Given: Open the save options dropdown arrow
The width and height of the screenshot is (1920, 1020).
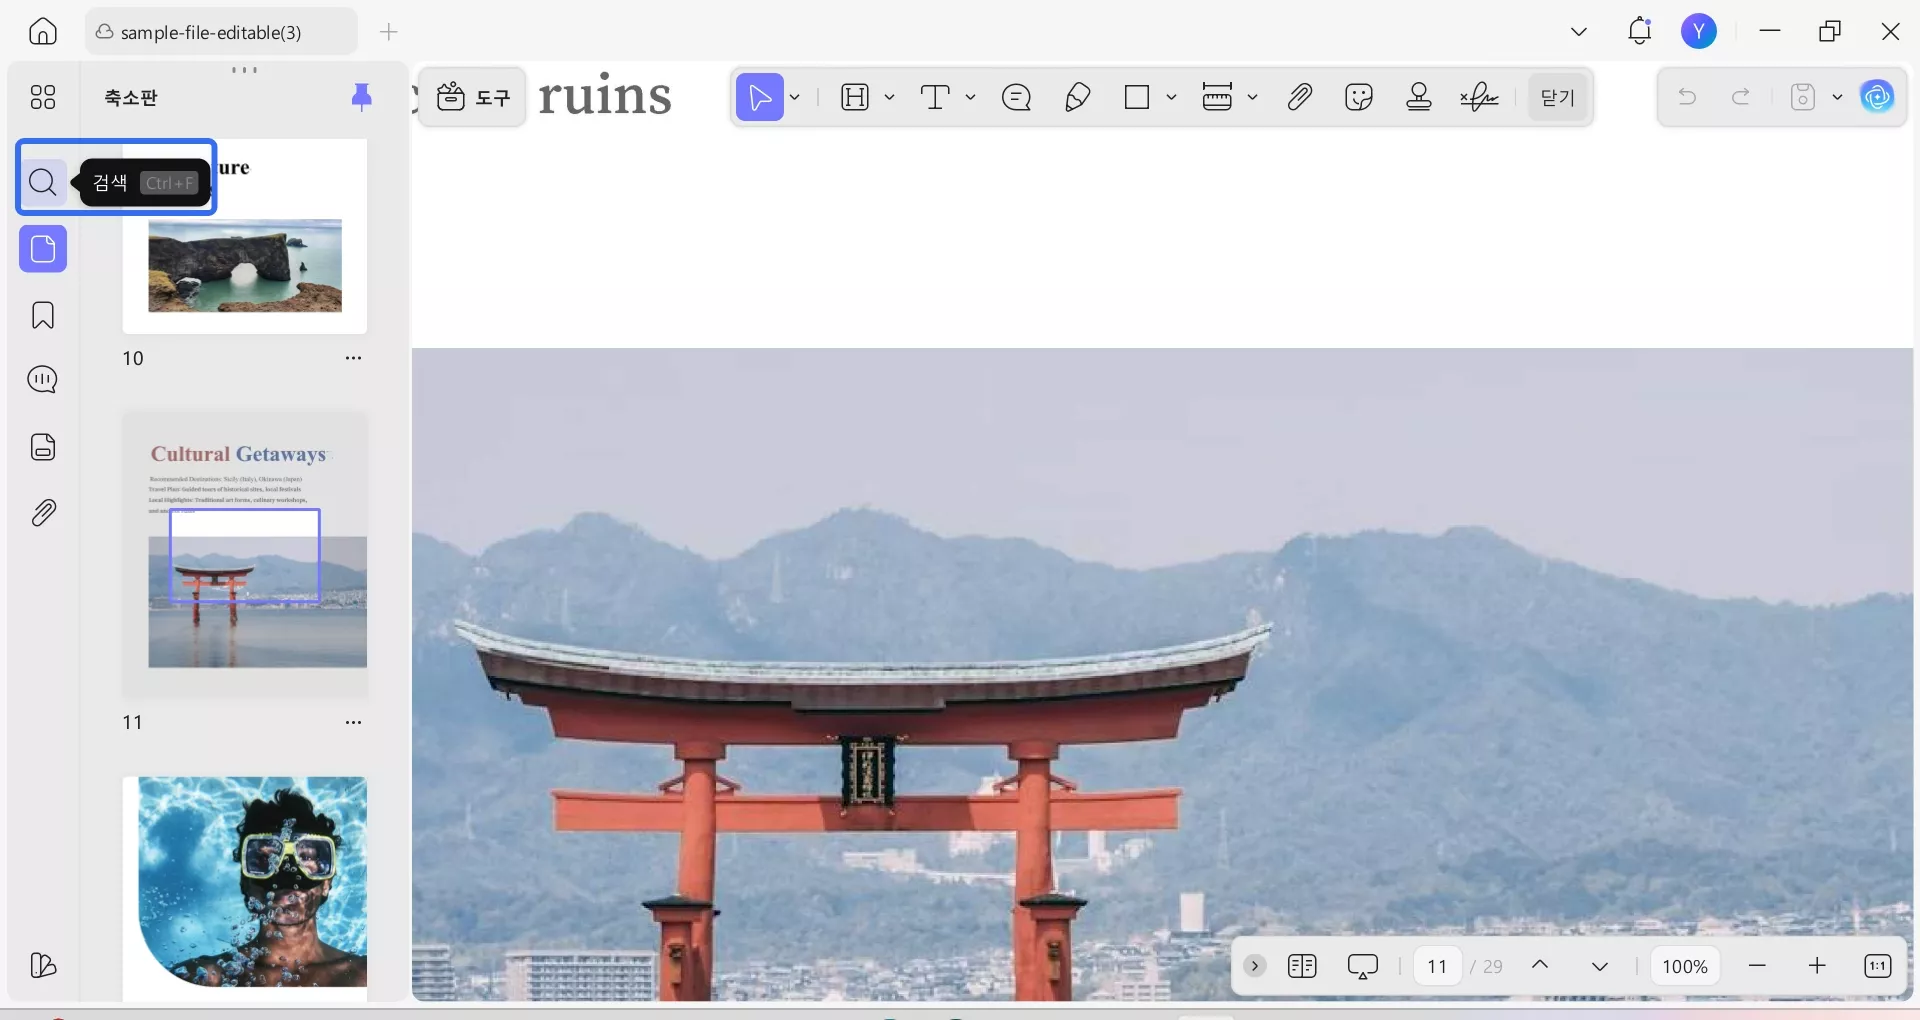Looking at the screenshot, I should pyautogui.click(x=1837, y=97).
